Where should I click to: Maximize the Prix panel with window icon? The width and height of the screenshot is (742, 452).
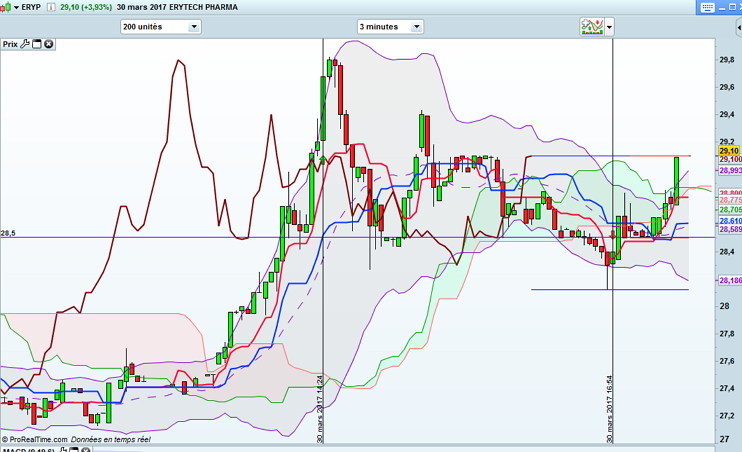pyautogui.click(x=36, y=44)
